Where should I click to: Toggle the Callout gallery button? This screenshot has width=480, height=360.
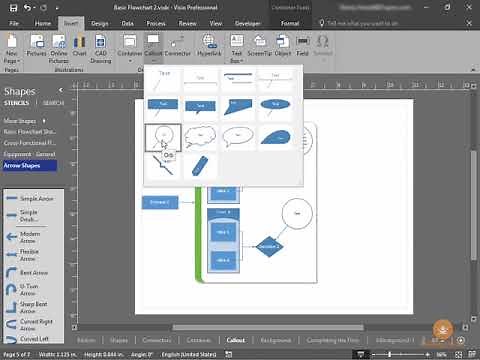(x=153, y=49)
